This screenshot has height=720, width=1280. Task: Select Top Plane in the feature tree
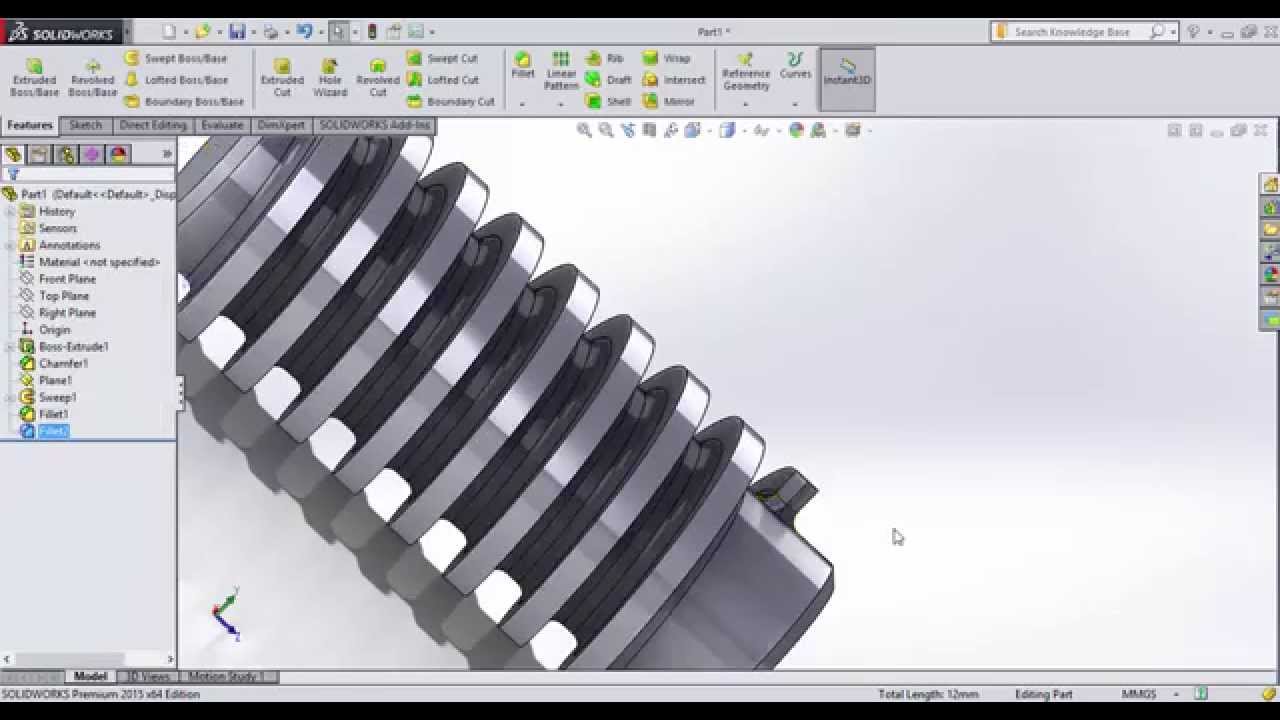[64, 296]
